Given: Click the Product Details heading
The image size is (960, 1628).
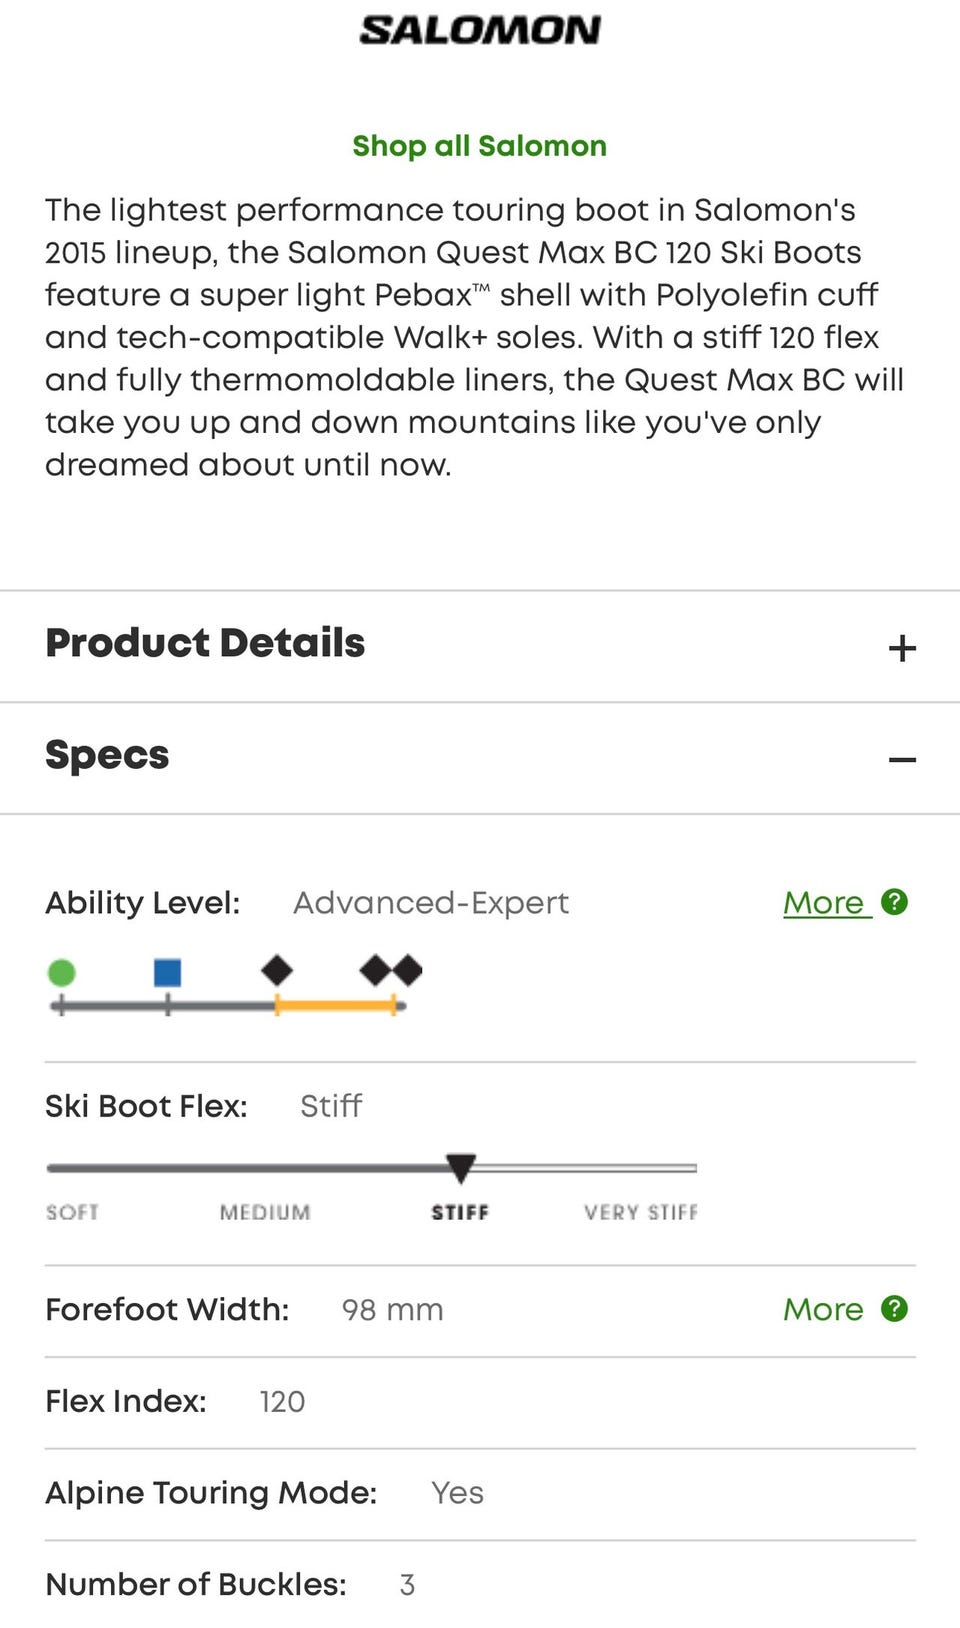Looking at the screenshot, I should 205,643.
